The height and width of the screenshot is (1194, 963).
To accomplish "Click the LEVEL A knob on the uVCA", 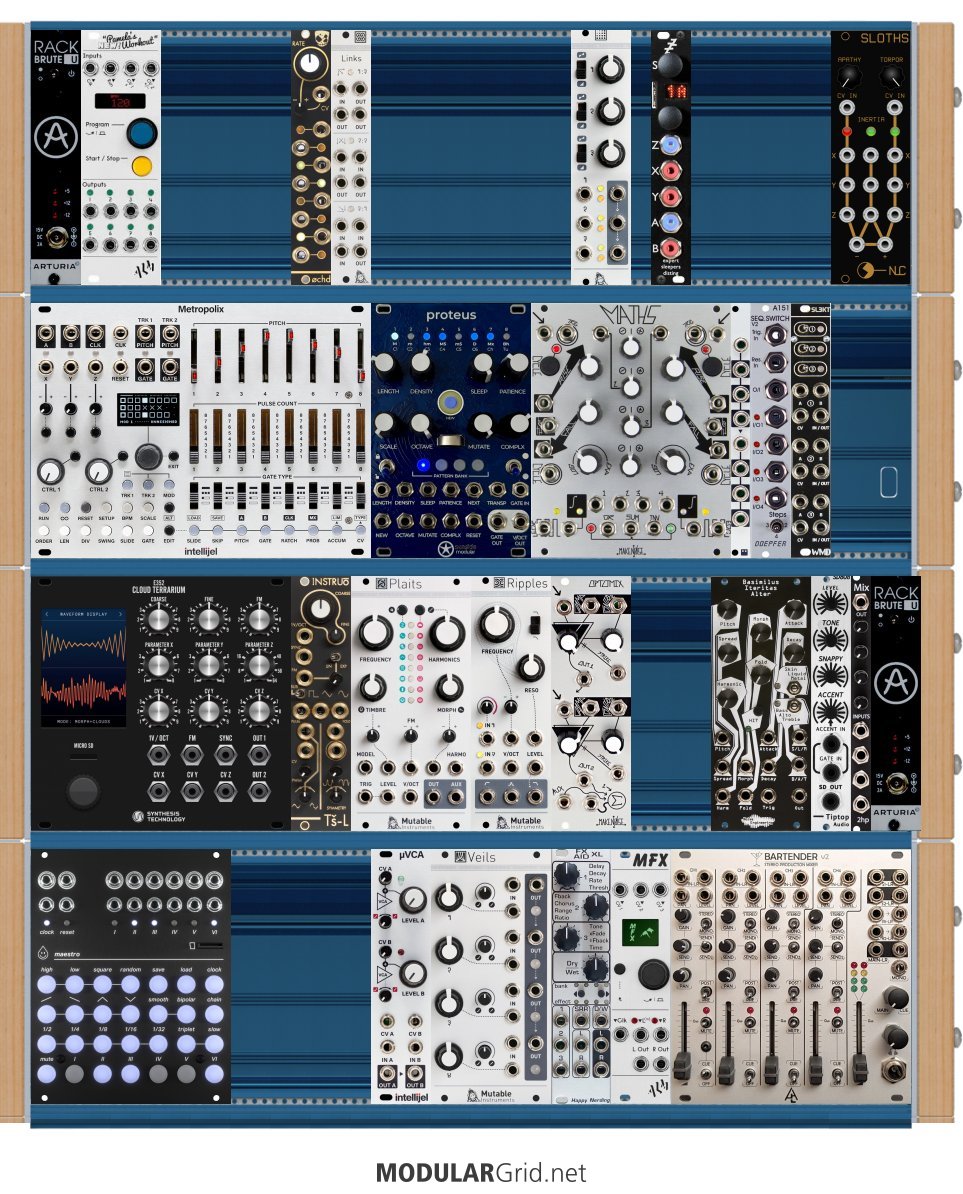I will [x=412, y=900].
